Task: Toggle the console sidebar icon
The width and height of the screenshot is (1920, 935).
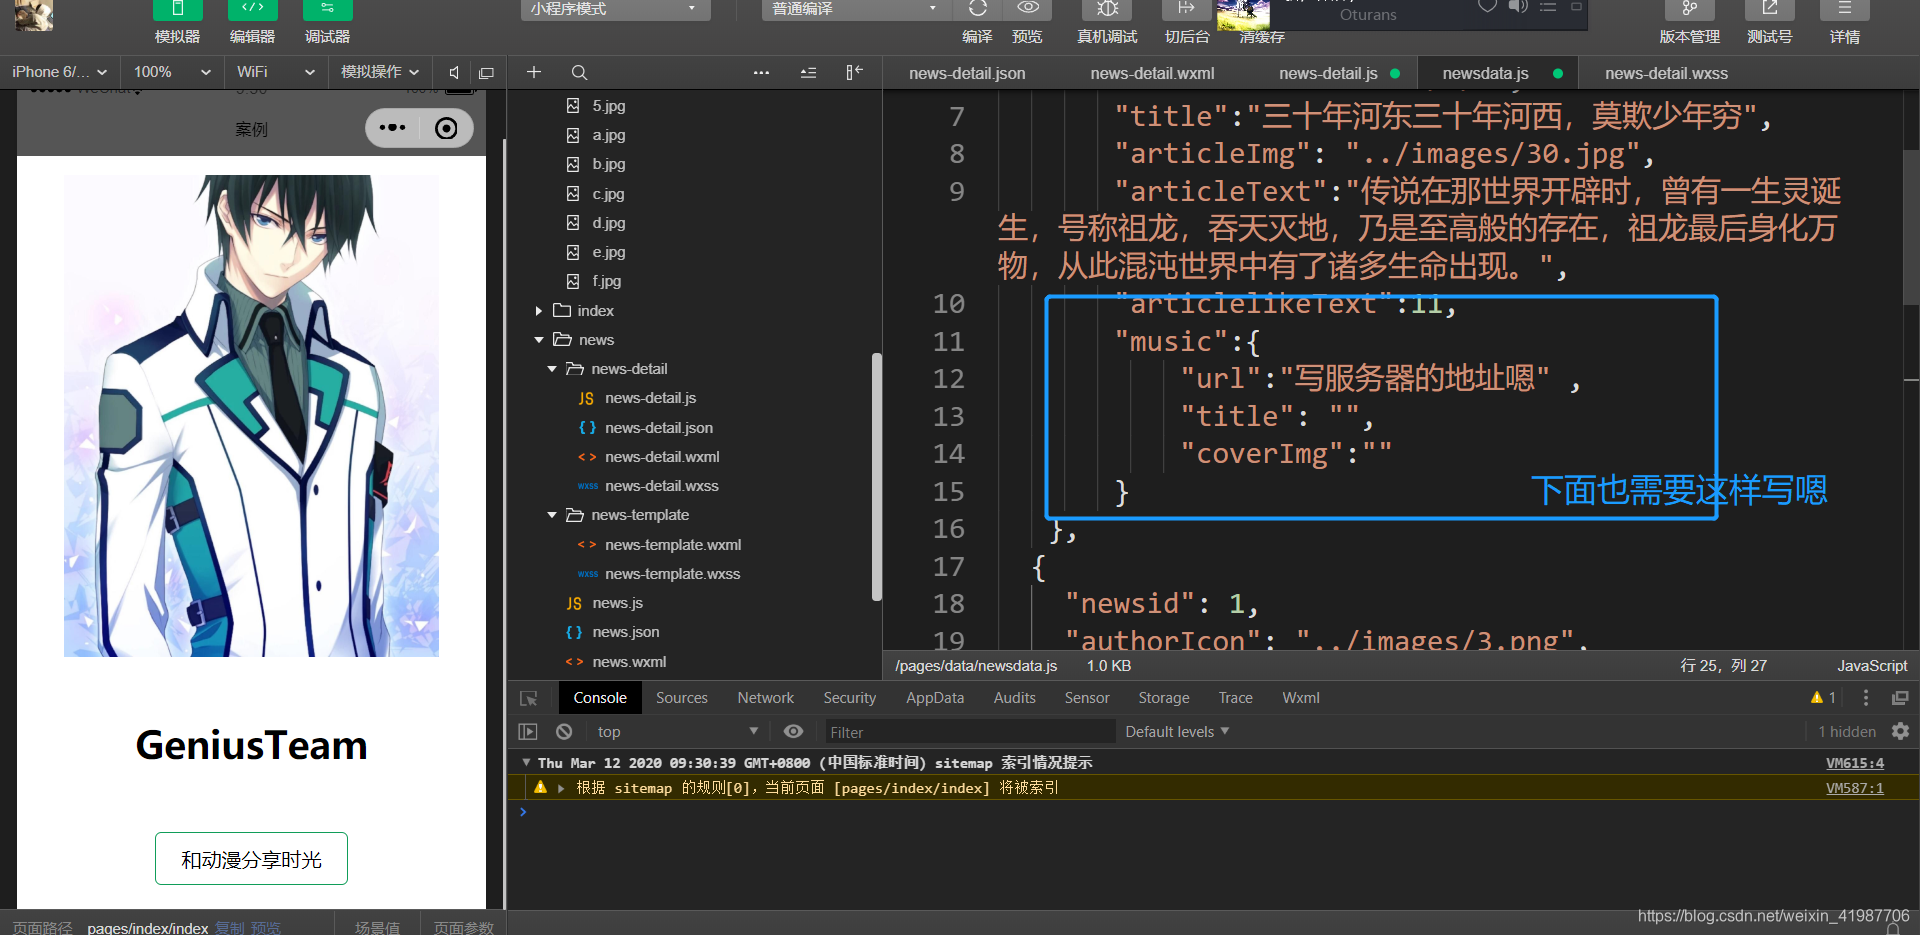Action: point(528,732)
